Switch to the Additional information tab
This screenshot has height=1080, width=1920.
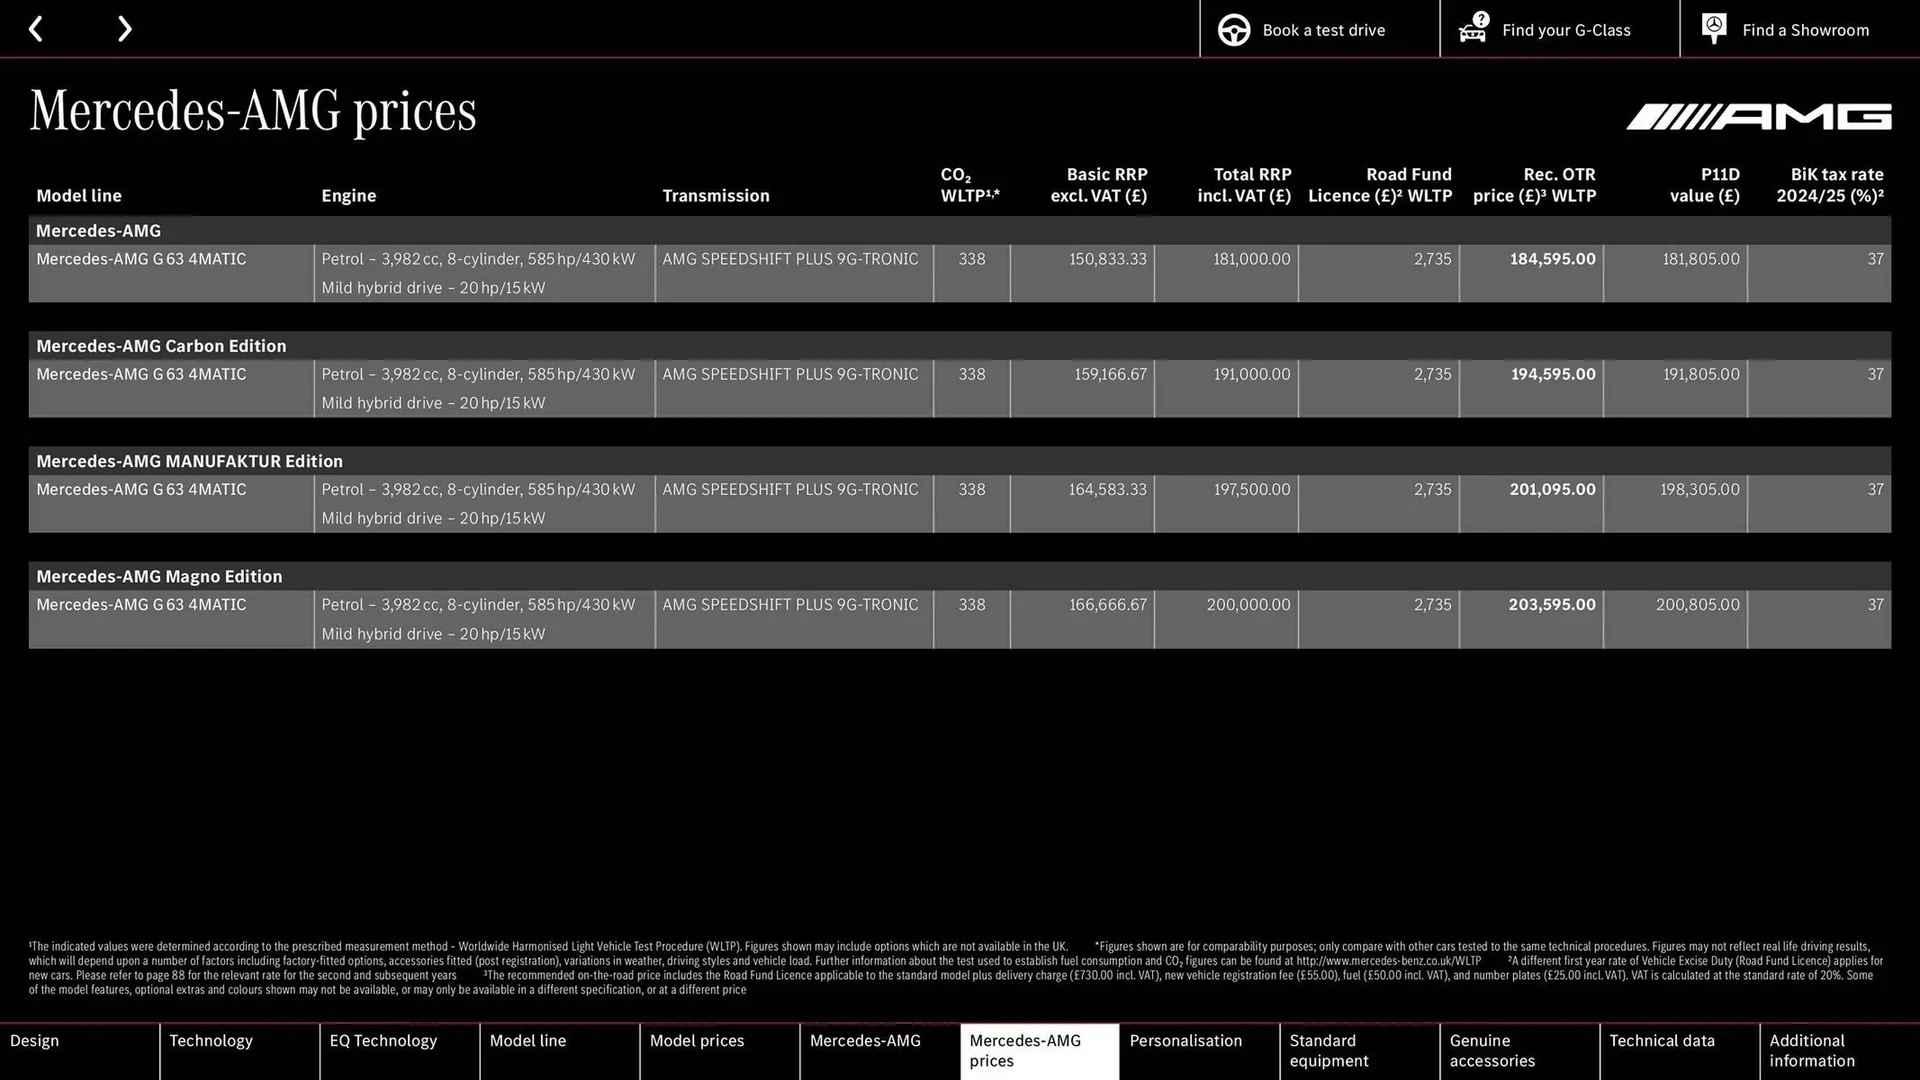(x=1811, y=1050)
